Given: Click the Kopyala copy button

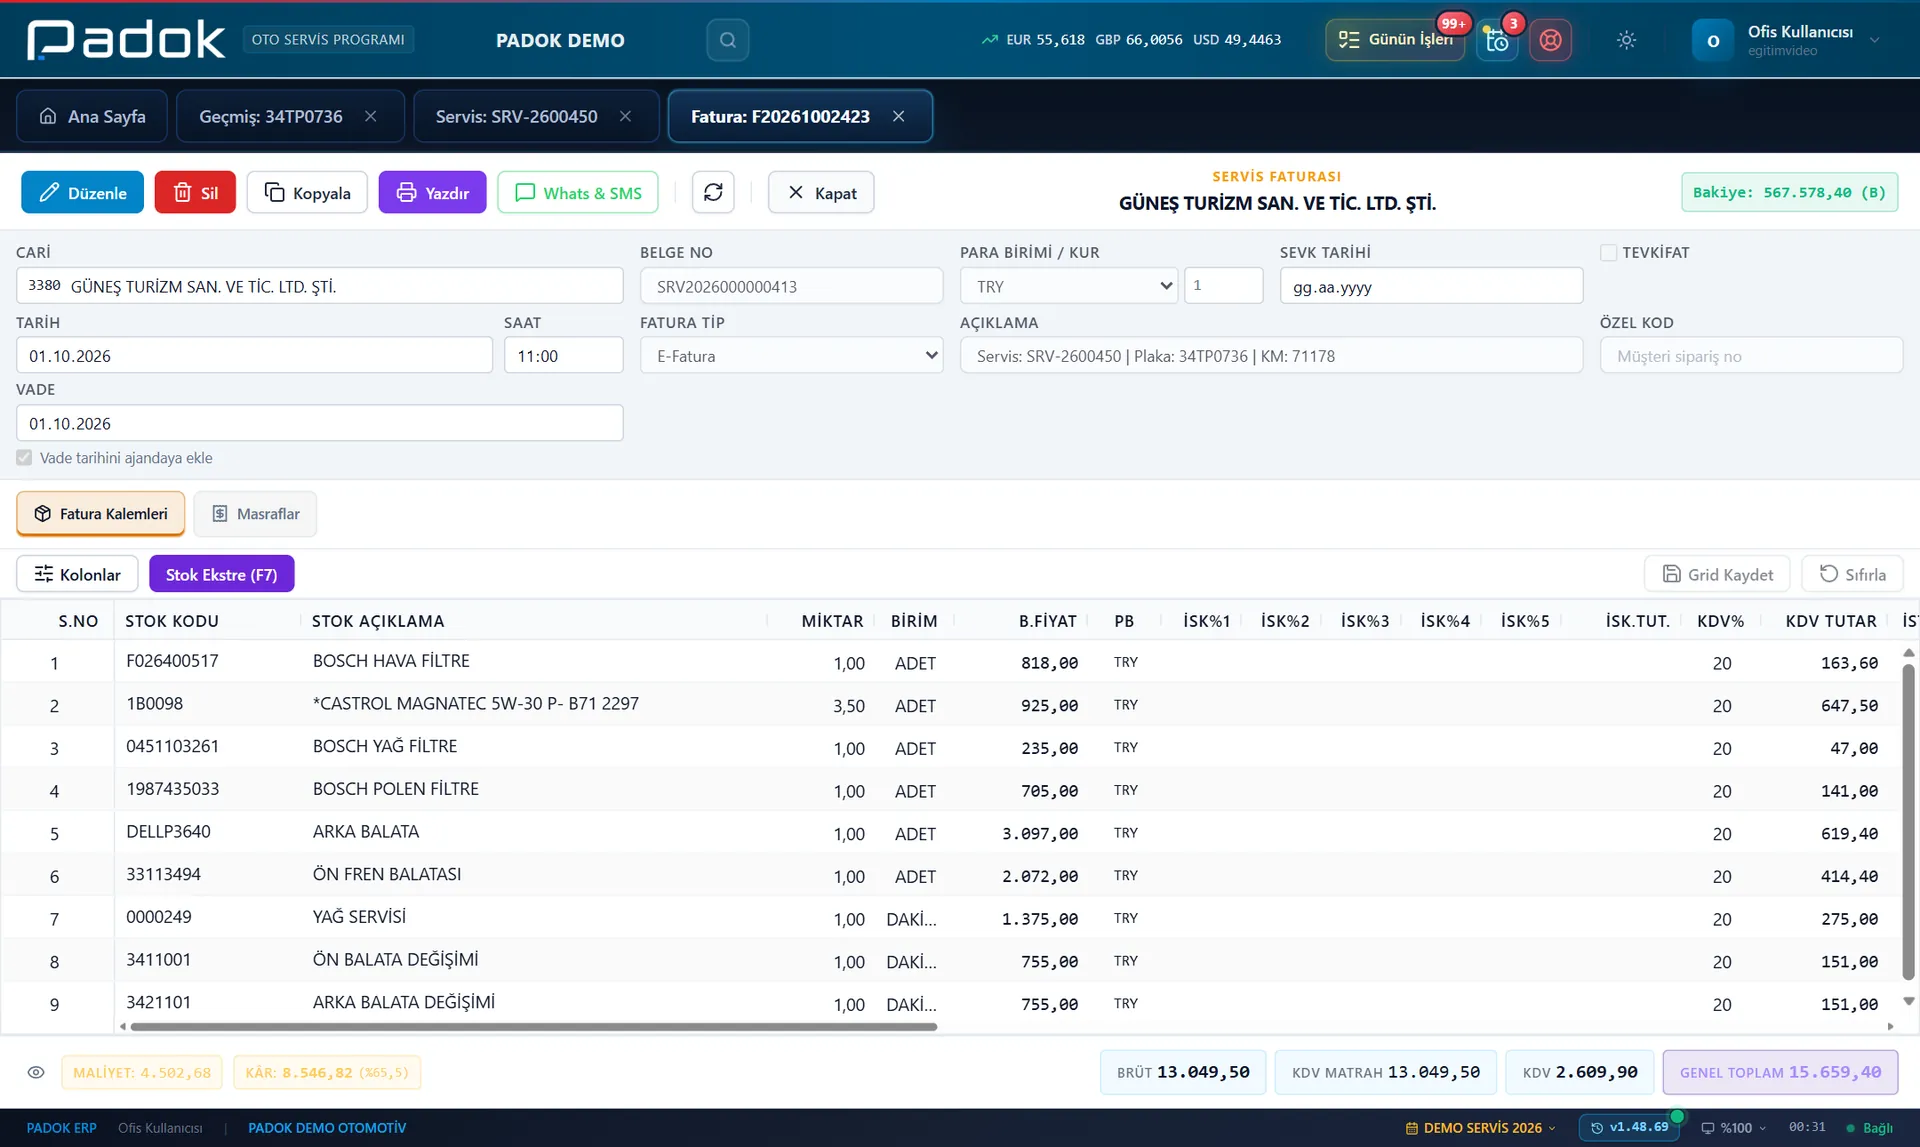Looking at the screenshot, I should click(307, 193).
